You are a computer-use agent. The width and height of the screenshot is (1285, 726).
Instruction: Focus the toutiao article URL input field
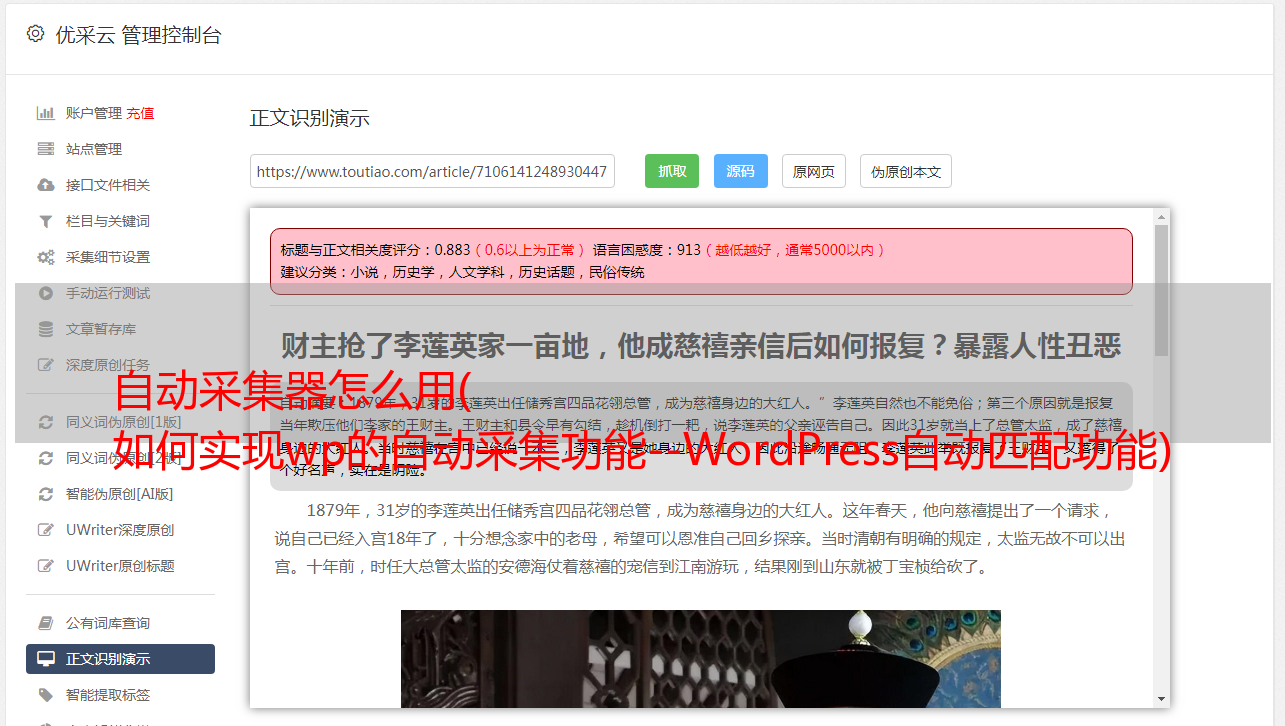[432, 171]
